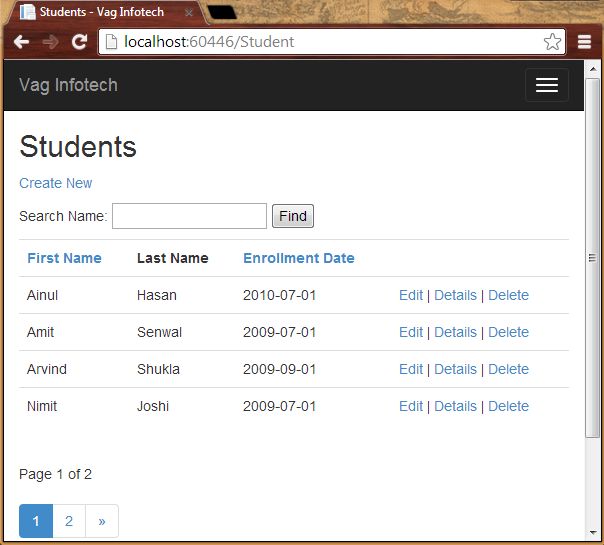The image size is (604, 545).
Task: Select the last name Hasan
Action: pos(157,295)
